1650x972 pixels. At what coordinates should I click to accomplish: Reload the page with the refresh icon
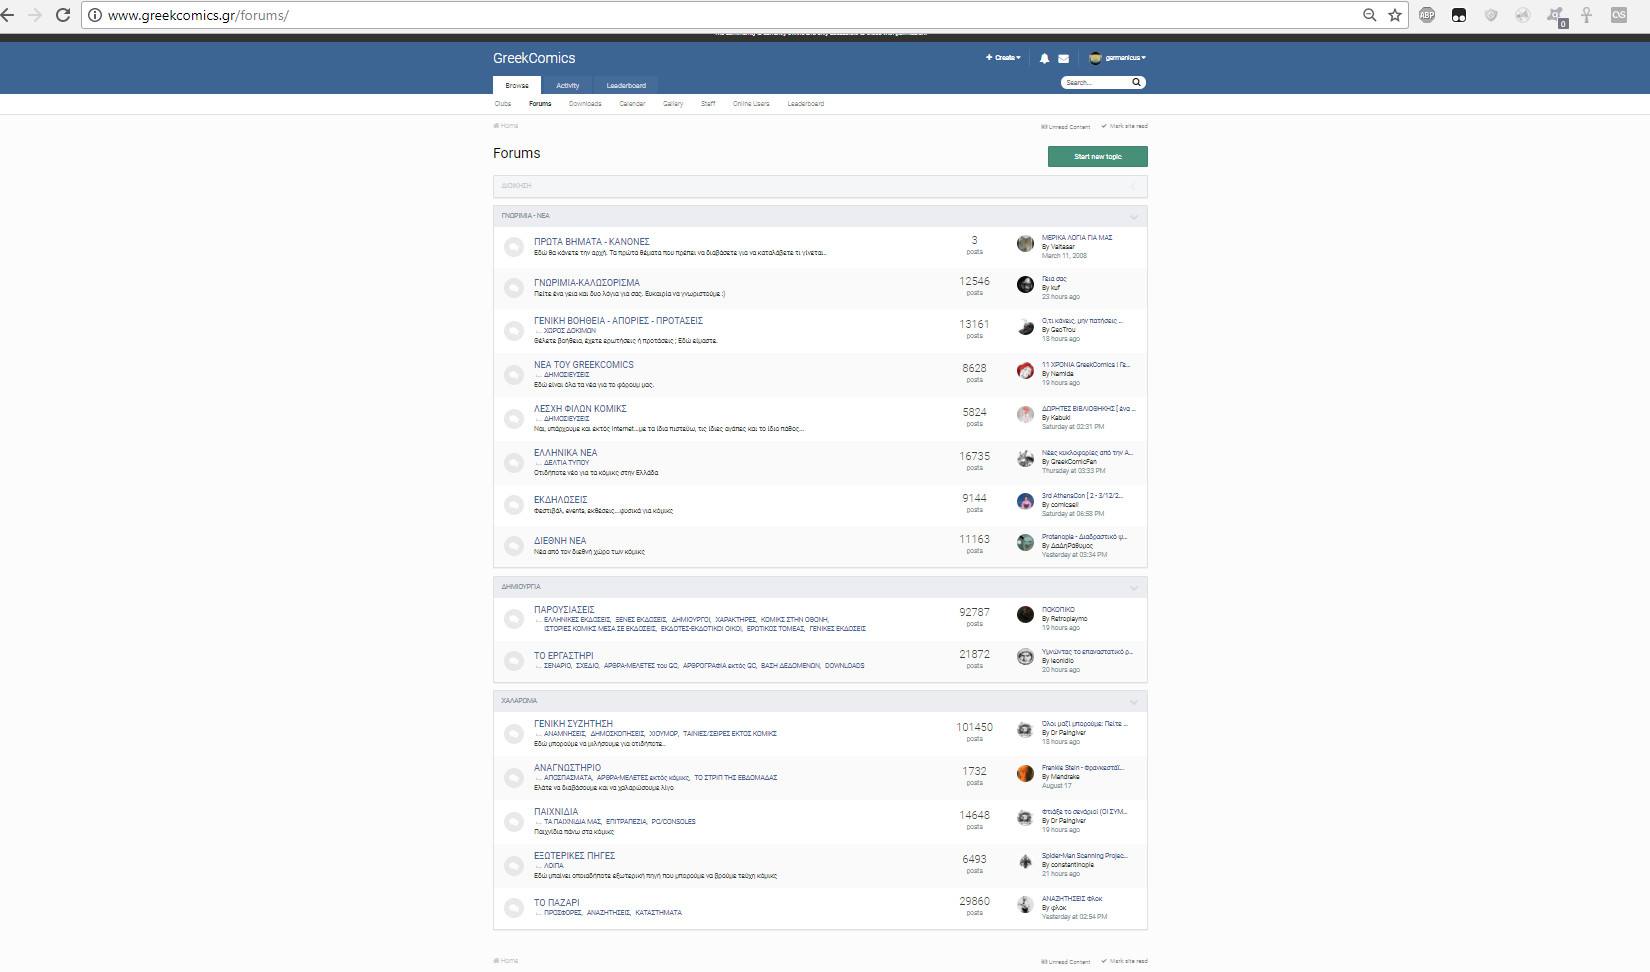pyautogui.click(x=63, y=15)
